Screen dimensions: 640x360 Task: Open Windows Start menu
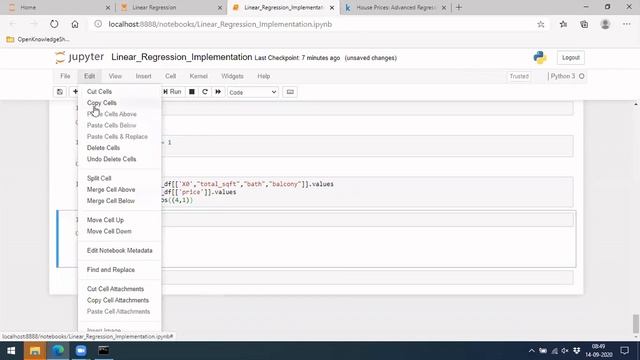[x=11, y=351]
